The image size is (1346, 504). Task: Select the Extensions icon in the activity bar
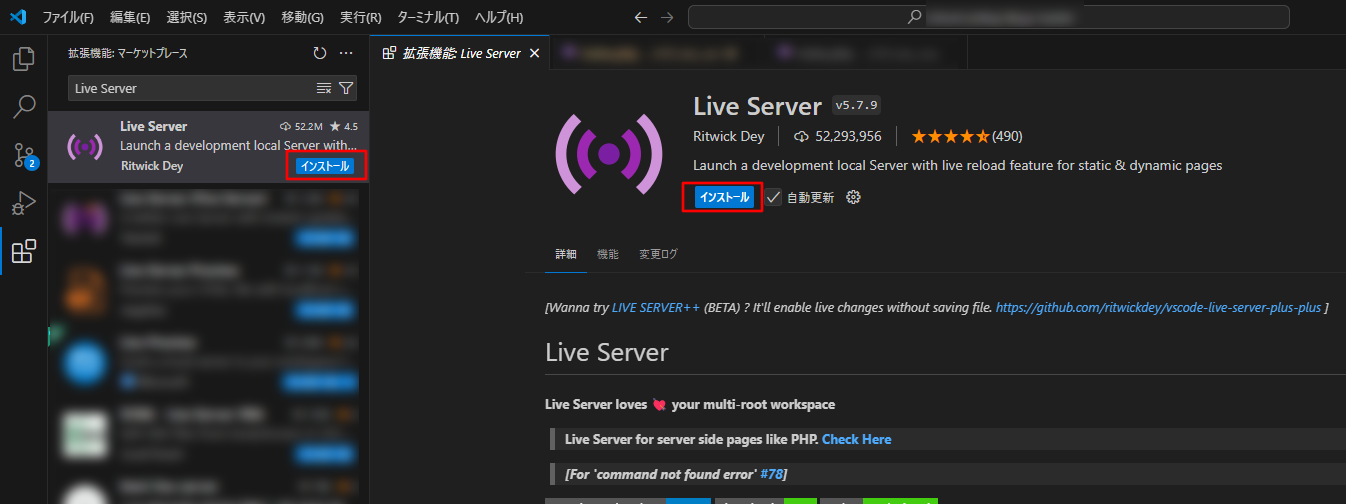click(x=23, y=251)
